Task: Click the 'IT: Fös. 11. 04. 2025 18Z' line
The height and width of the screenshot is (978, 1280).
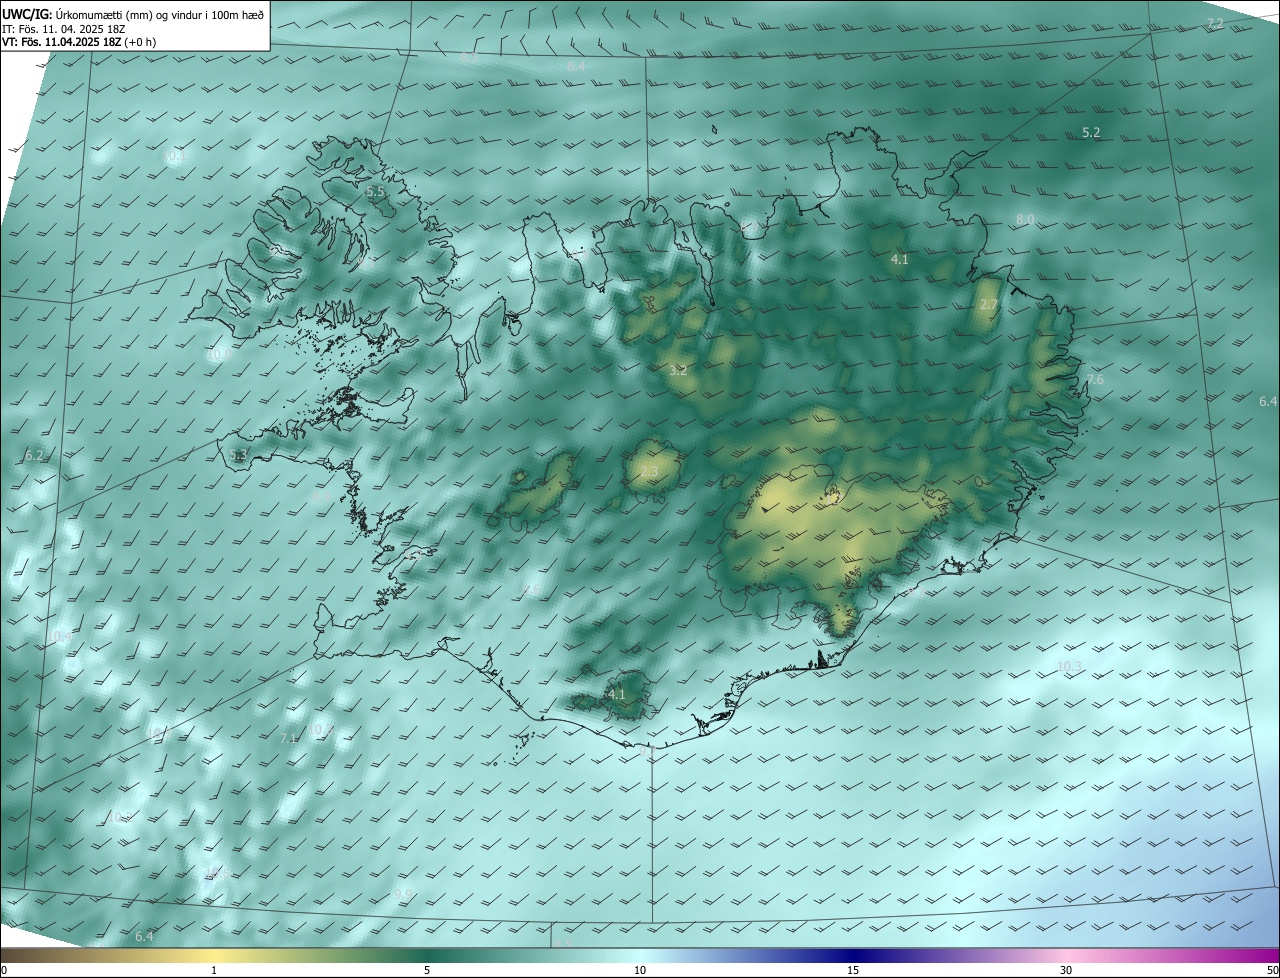Action: click(x=63, y=29)
